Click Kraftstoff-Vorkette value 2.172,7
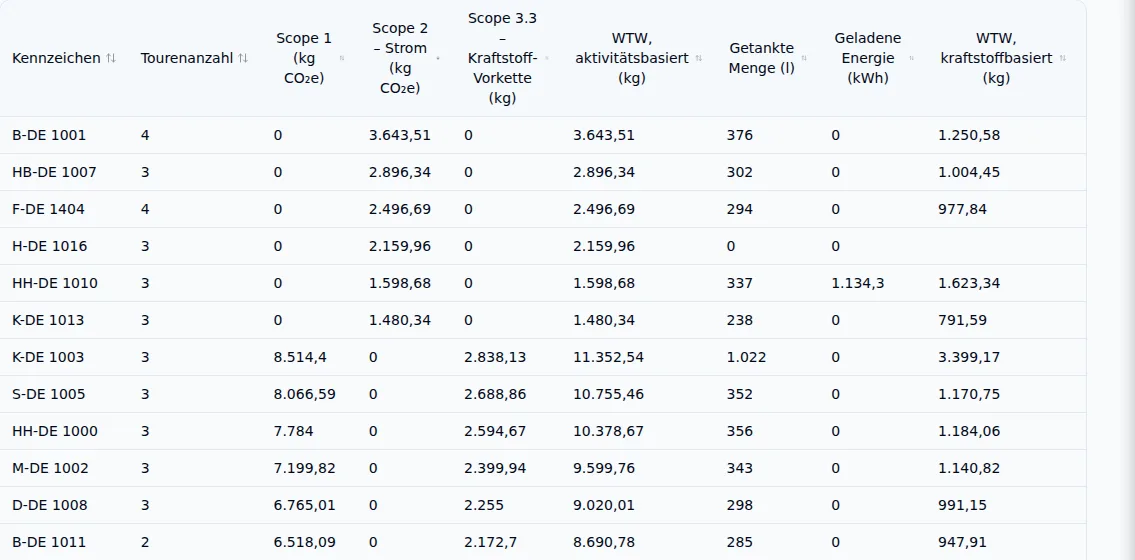The height and width of the screenshot is (560, 1135). point(490,542)
